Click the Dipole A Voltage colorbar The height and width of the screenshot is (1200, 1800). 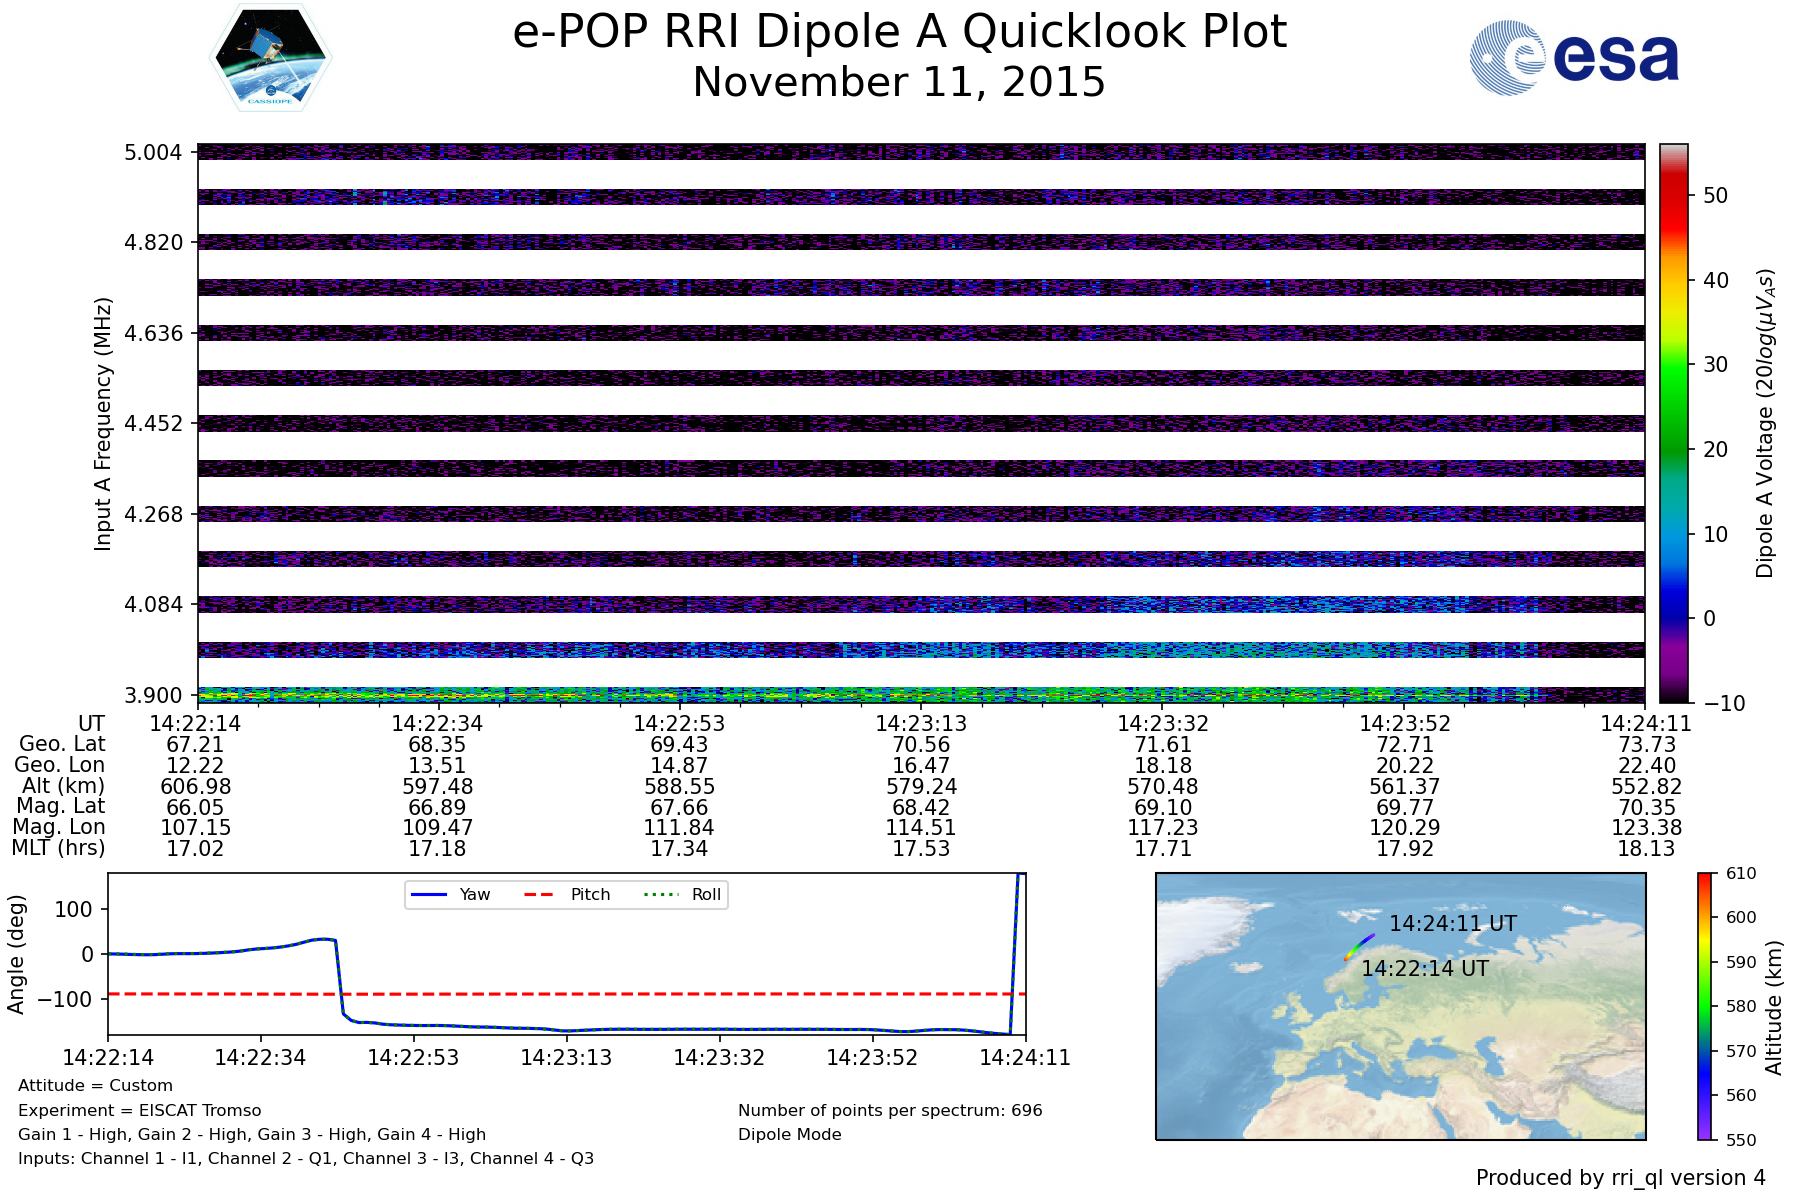[1673, 423]
